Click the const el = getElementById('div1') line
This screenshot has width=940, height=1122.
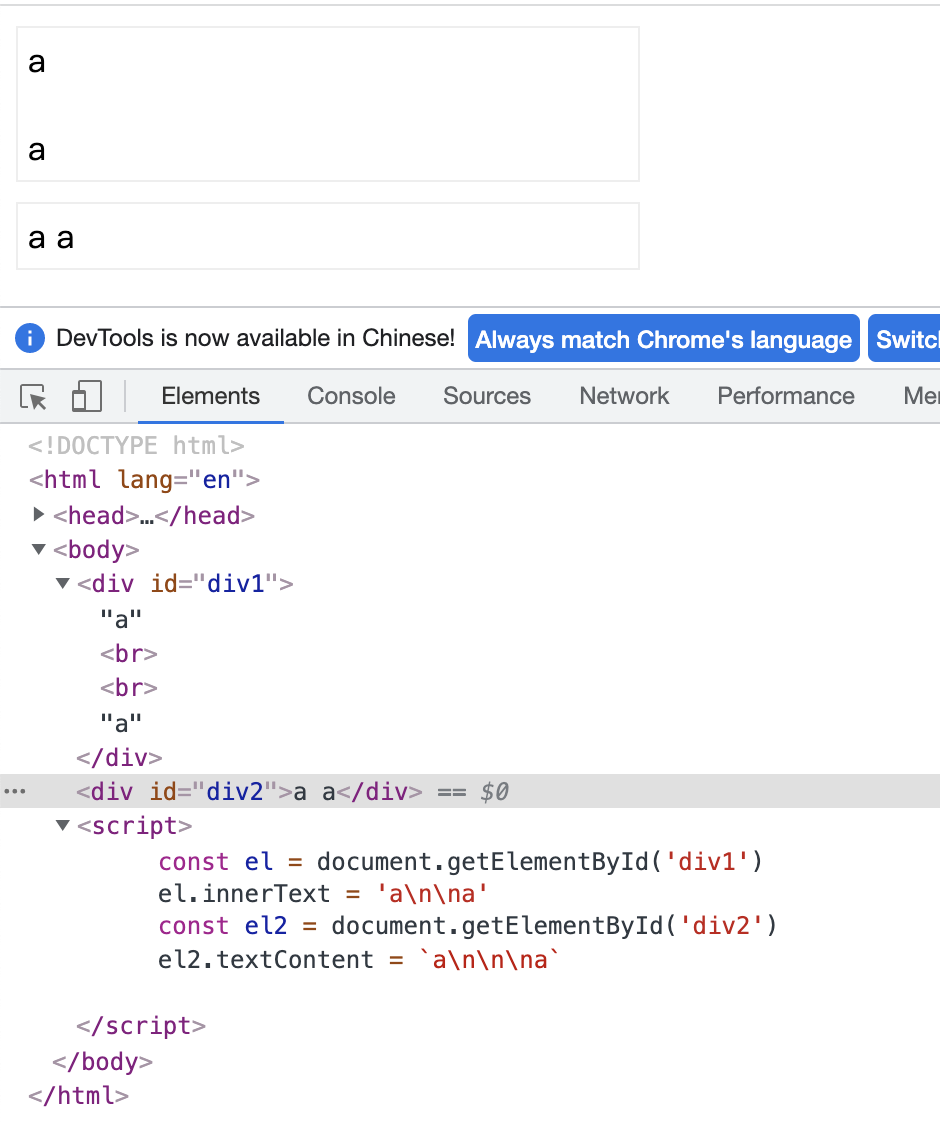[x=461, y=861]
